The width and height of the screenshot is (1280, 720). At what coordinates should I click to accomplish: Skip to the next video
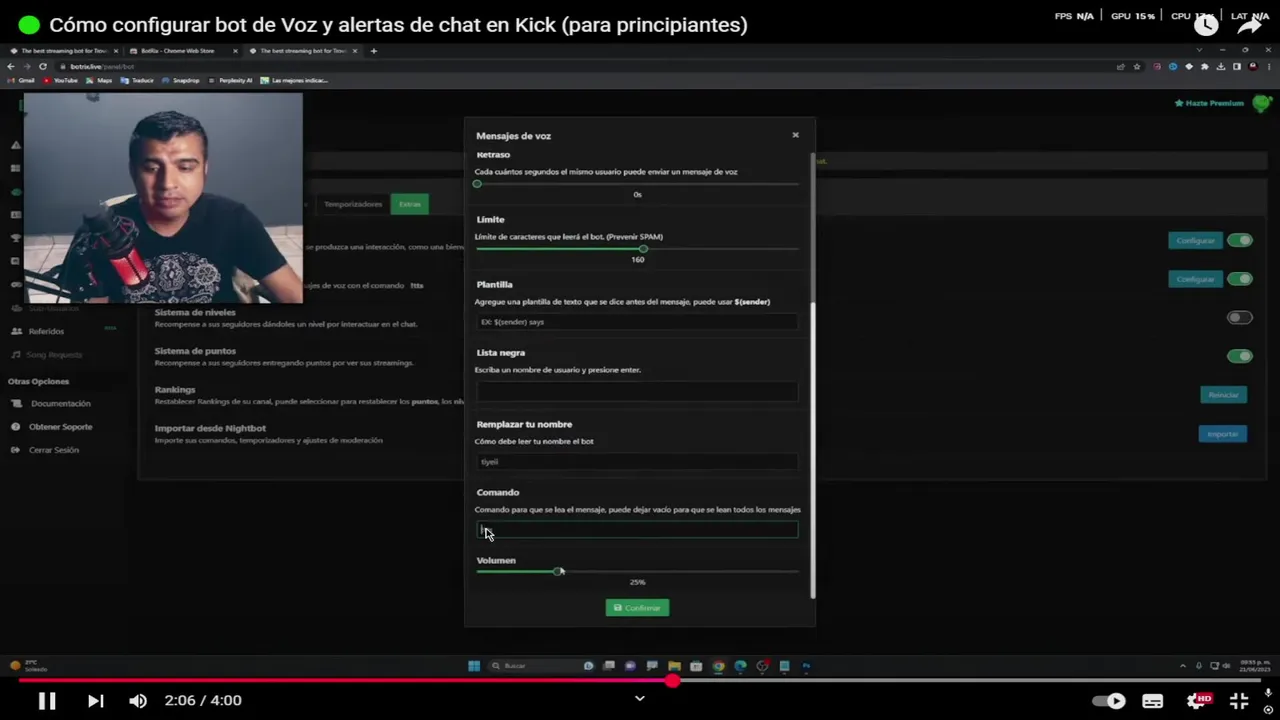(x=95, y=701)
